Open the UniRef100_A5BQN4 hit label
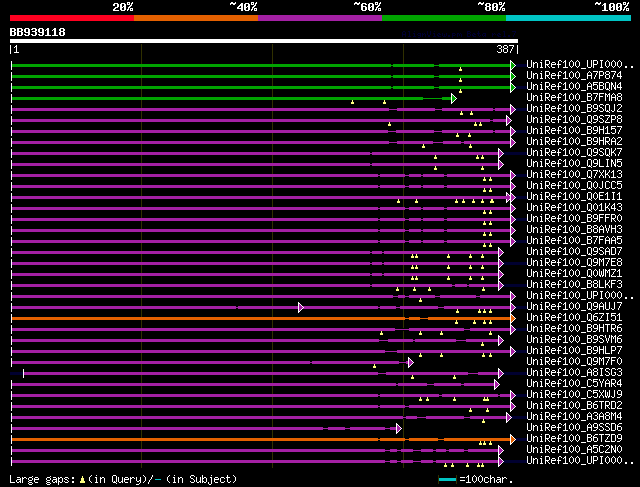Screen dimensions: 640x487 (x=574, y=87)
